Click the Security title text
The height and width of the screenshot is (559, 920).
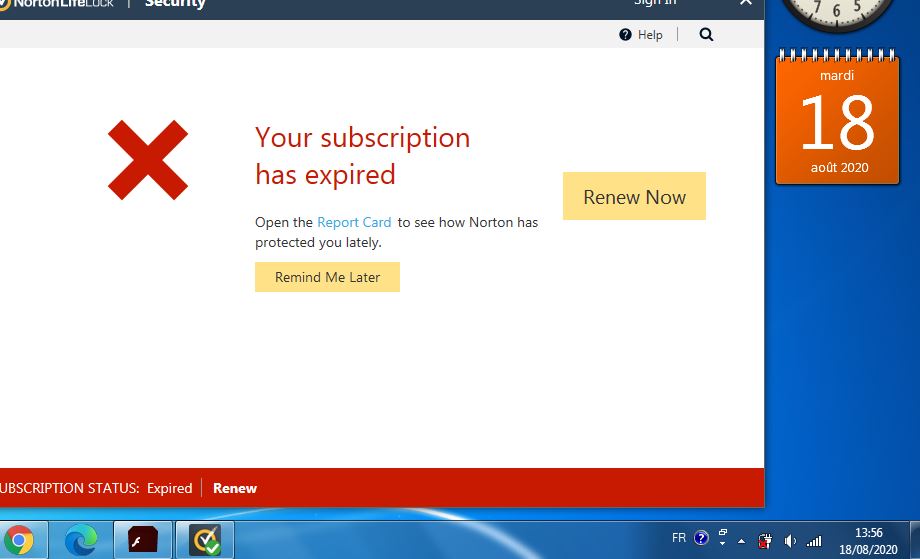pyautogui.click(x=175, y=4)
